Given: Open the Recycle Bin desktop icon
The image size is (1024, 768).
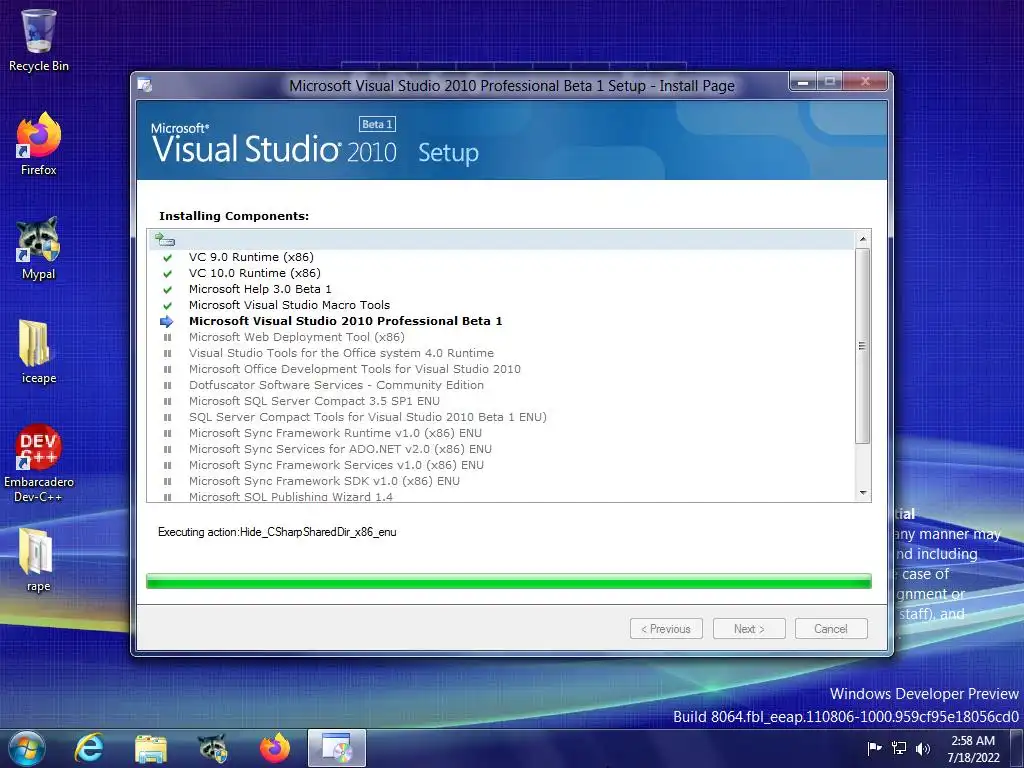Looking at the screenshot, I should point(39,40).
